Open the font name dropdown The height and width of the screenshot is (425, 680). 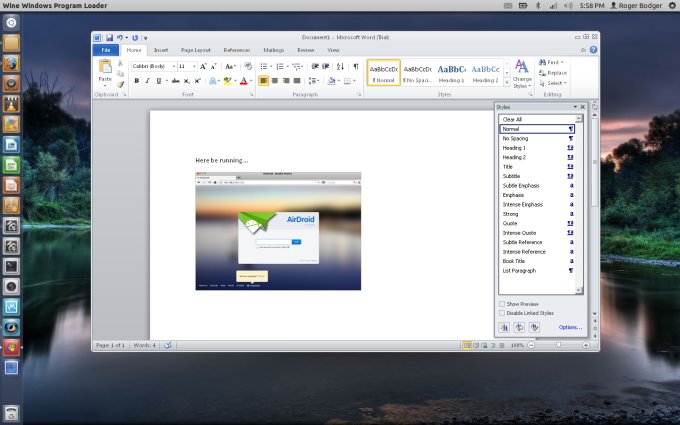click(x=172, y=66)
